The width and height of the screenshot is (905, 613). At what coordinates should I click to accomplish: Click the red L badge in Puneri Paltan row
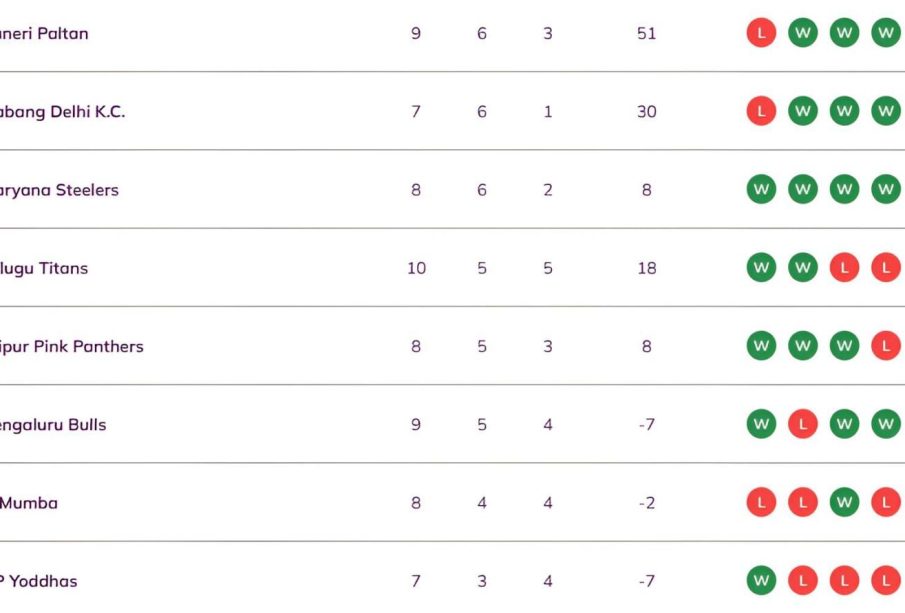coord(761,33)
